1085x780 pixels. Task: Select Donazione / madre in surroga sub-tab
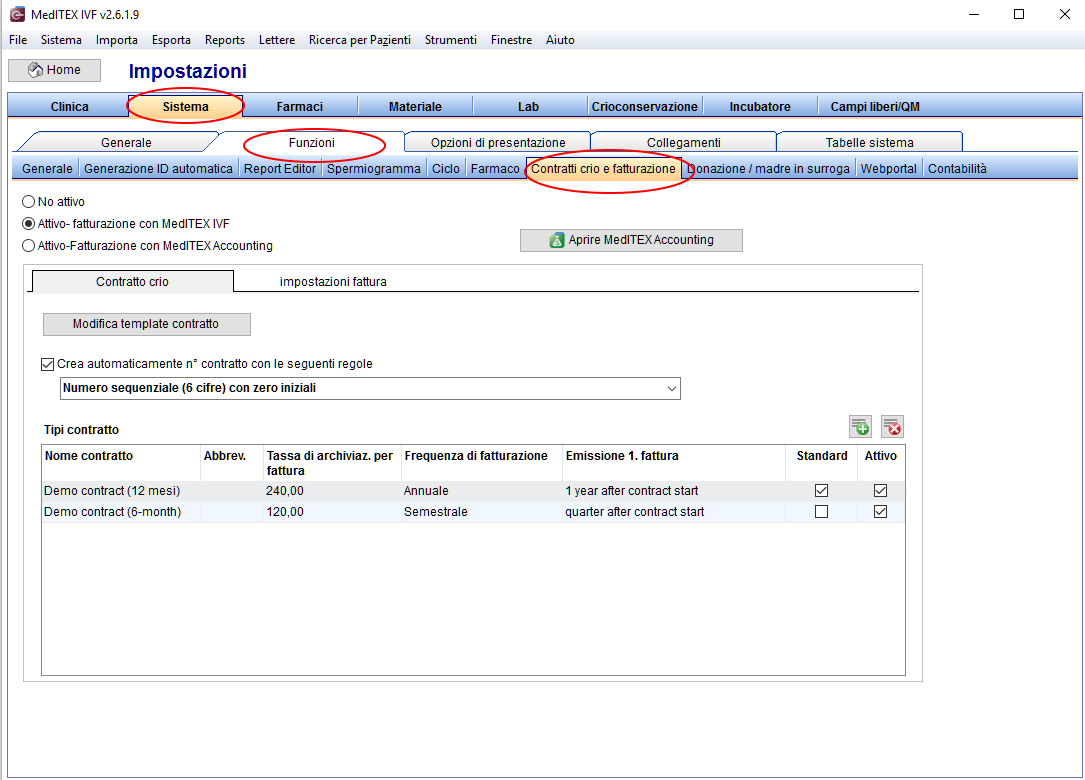769,169
